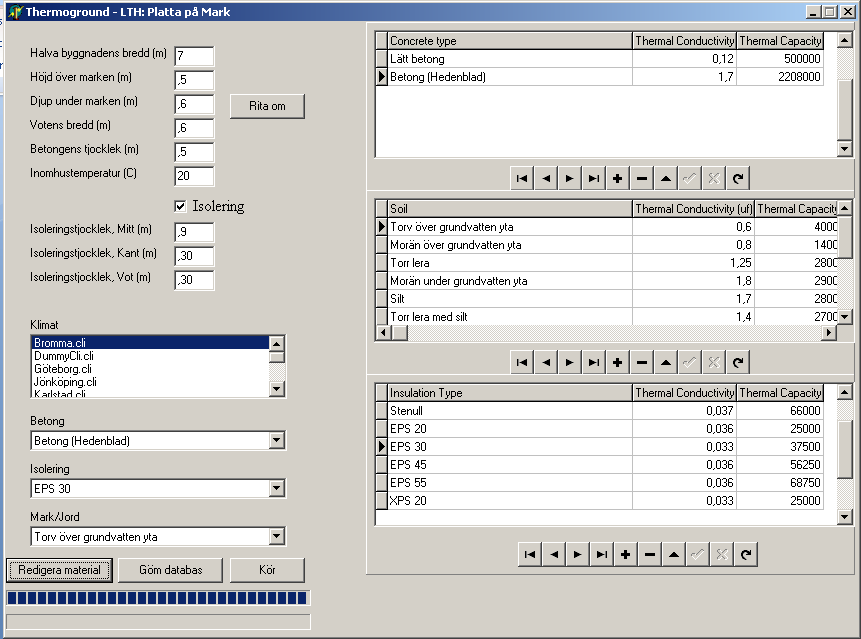
Task: Go to first record in soil navigator
Action: pos(522,362)
